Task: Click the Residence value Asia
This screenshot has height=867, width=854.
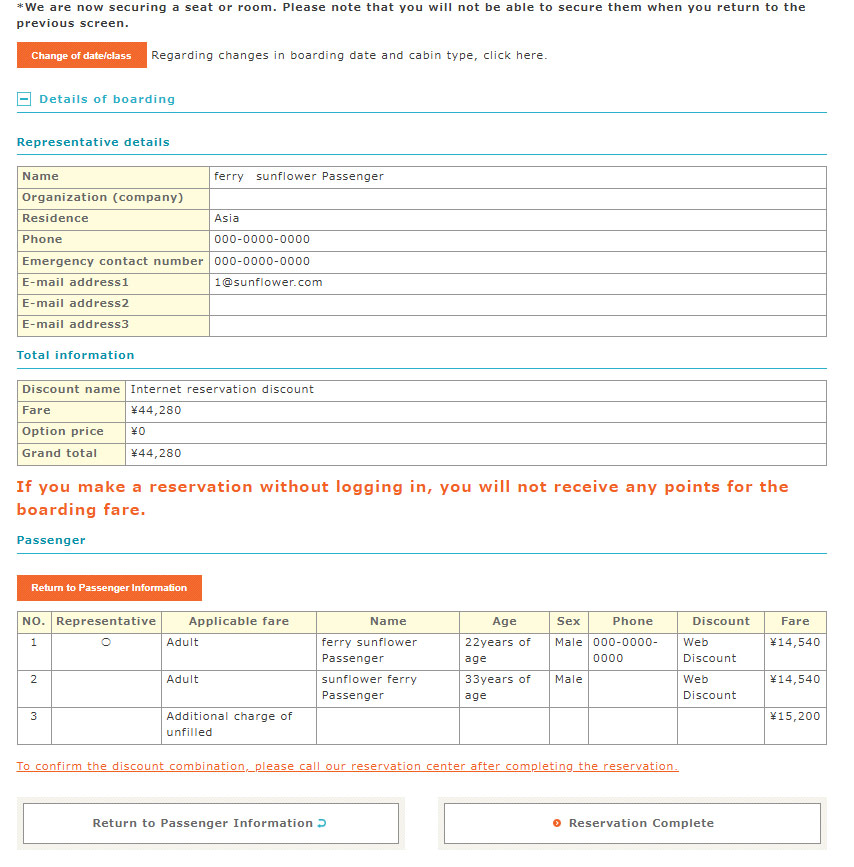Action: 227,218
